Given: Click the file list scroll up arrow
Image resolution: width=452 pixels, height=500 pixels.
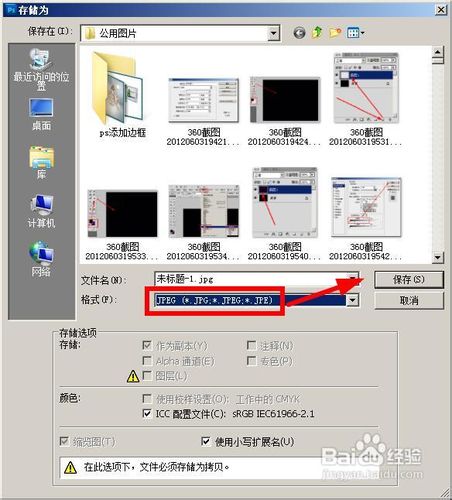Looking at the screenshot, I should [x=437, y=52].
